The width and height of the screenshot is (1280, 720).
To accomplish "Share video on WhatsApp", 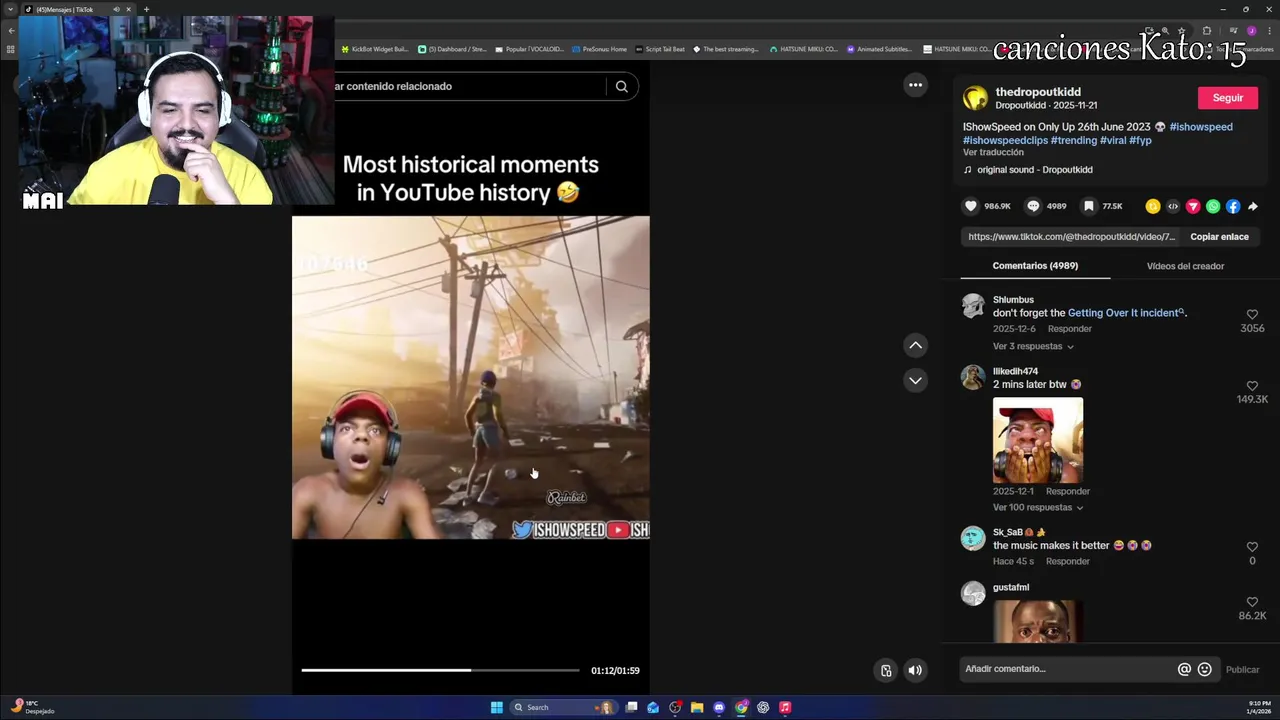I will coord(1213,206).
